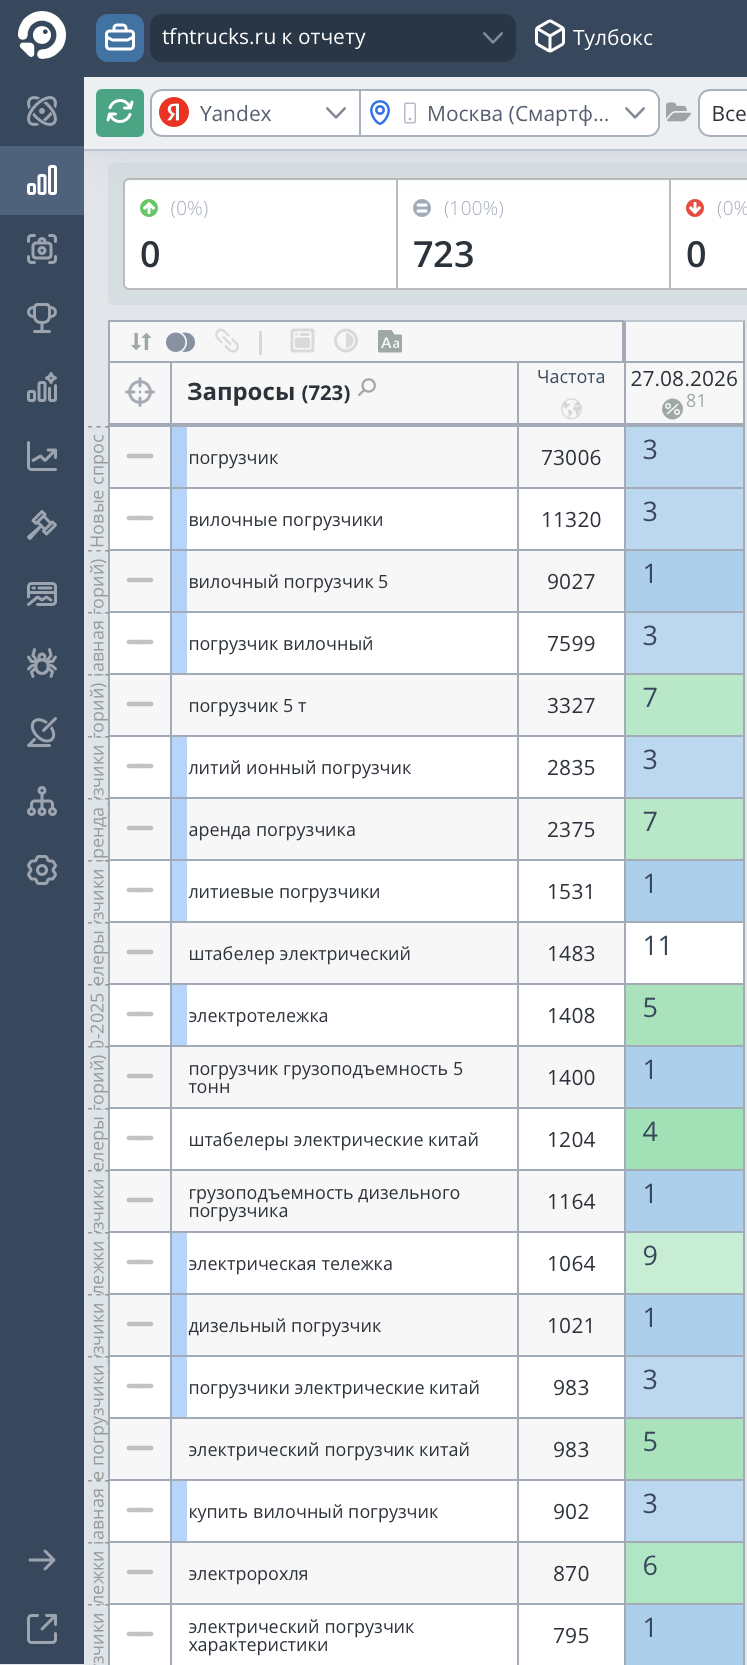Click the Topvisor logo icon
Image resolution: width=747 pixels, height=1665 pixels.
click(x=42, y=37)
